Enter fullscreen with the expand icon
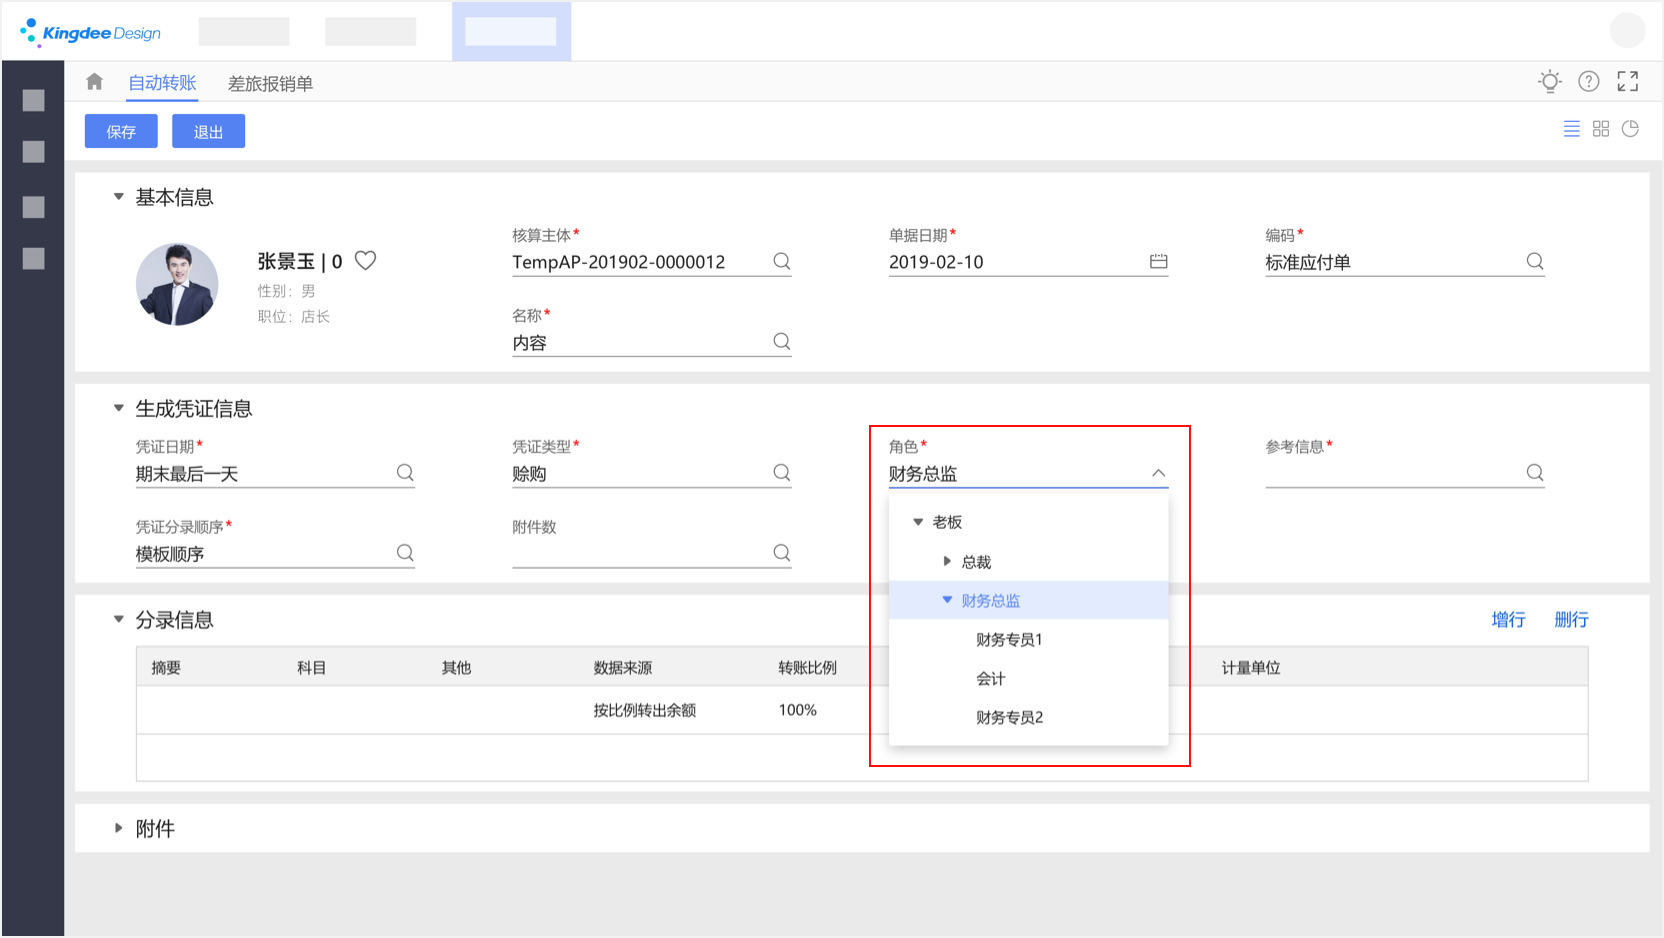The width and height of the screenshot is (1664, 938). (x=1627, y=82)
